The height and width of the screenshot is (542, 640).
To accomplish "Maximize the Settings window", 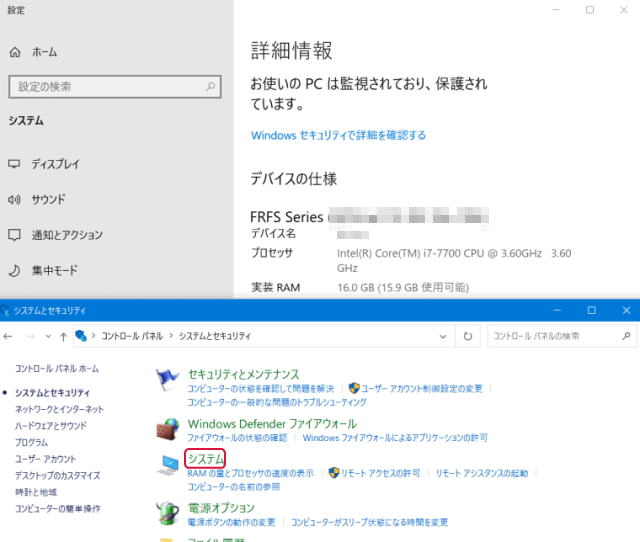I will pos(590,10).
